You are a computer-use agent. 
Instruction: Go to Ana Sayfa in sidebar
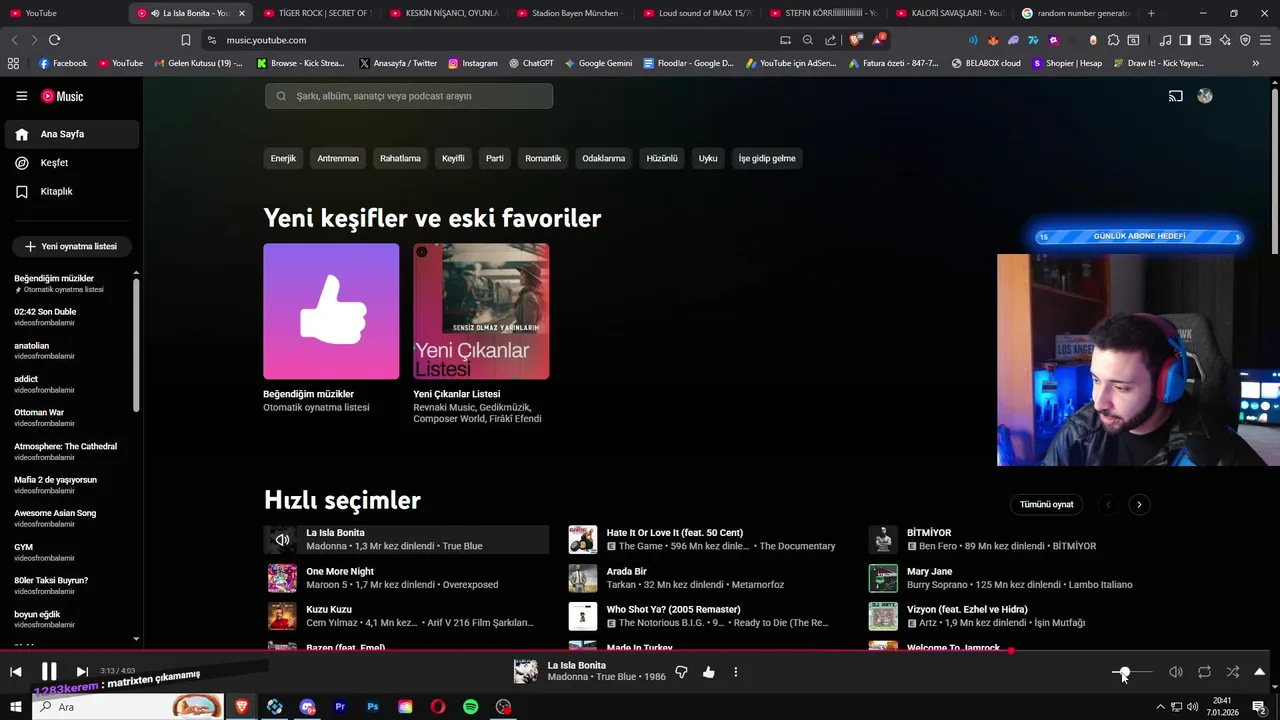71,134
